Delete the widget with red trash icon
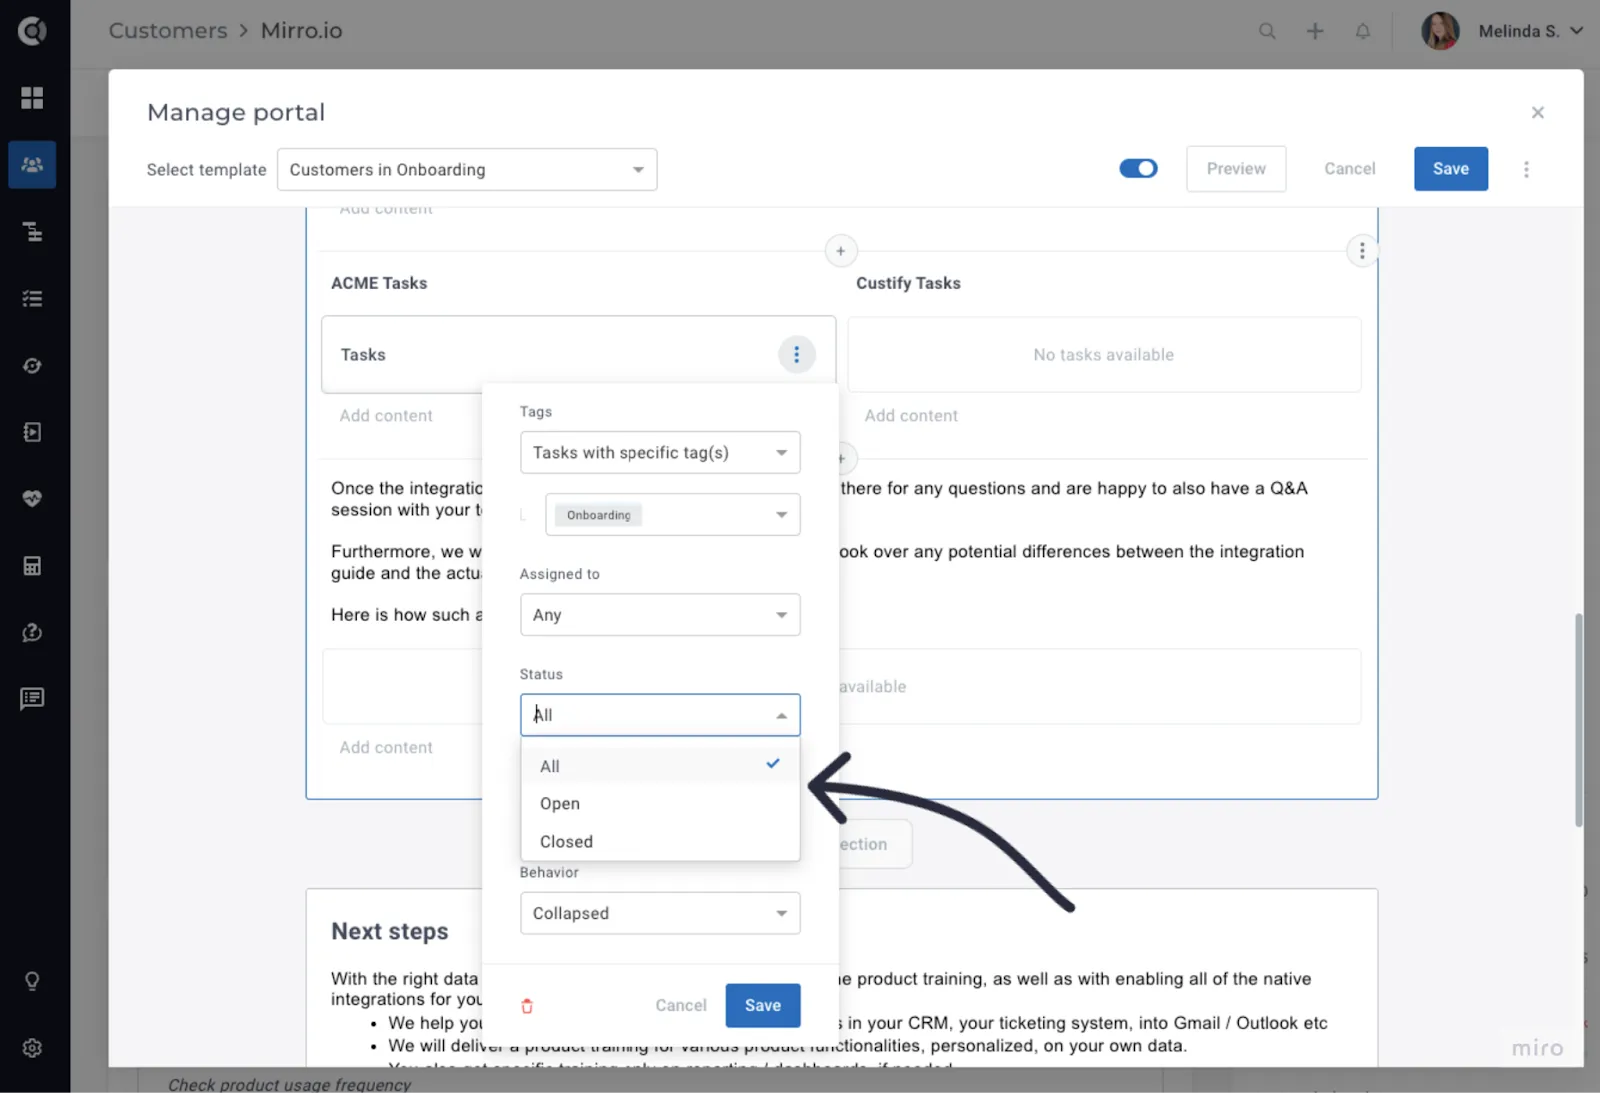 (x=527, y=1006)
